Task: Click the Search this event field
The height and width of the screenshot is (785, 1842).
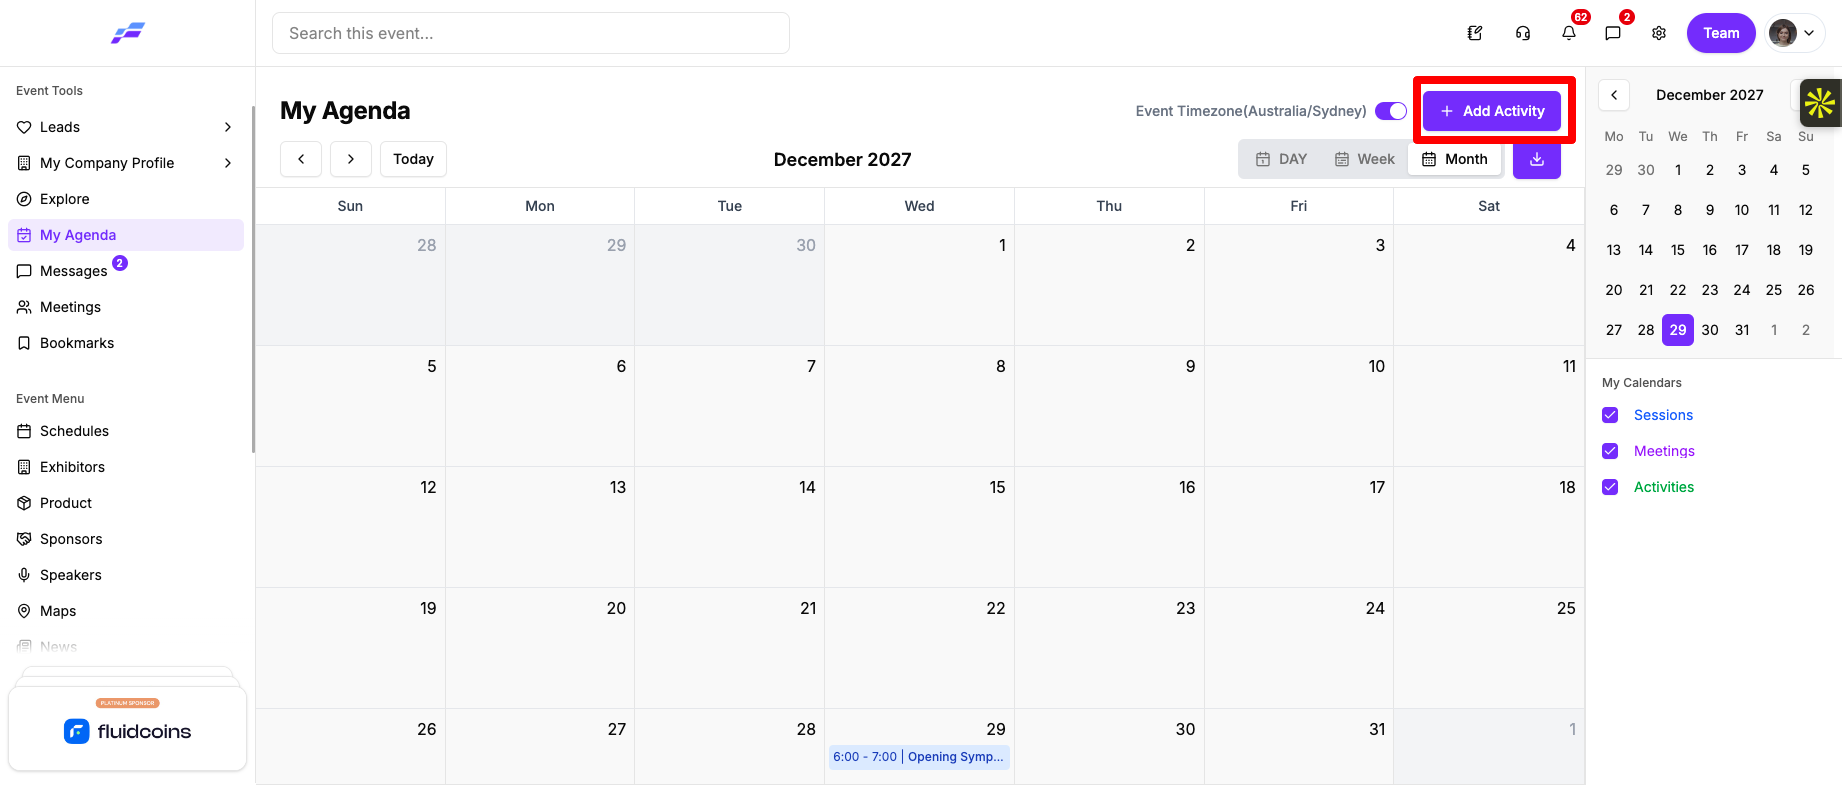Action: tap(531, 33)
